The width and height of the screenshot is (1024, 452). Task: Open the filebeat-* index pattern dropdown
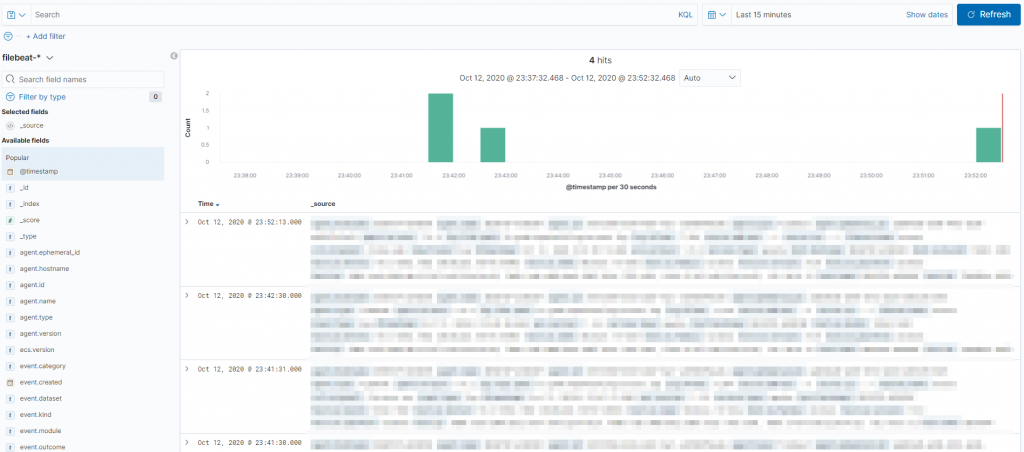pos(28,57)
